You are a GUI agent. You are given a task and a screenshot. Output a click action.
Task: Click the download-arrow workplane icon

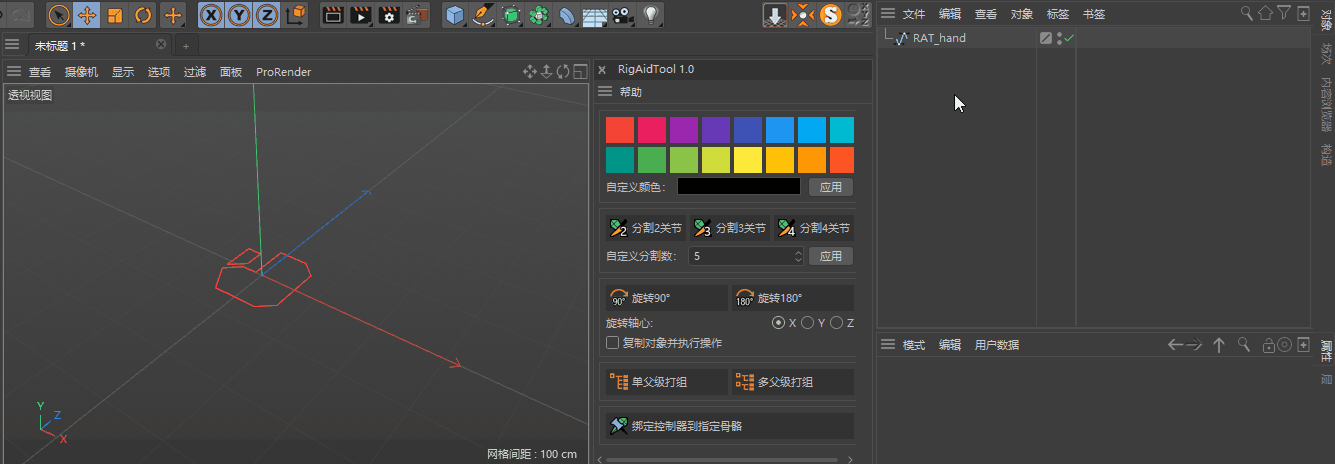(x=775, y=15)
